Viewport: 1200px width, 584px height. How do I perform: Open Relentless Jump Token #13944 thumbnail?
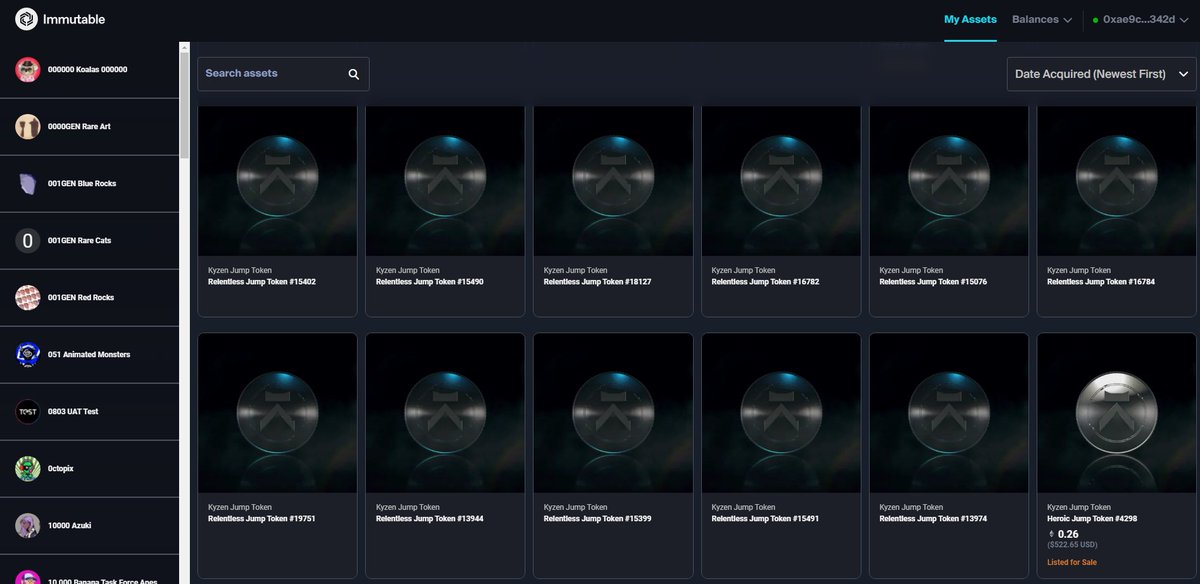445,413
